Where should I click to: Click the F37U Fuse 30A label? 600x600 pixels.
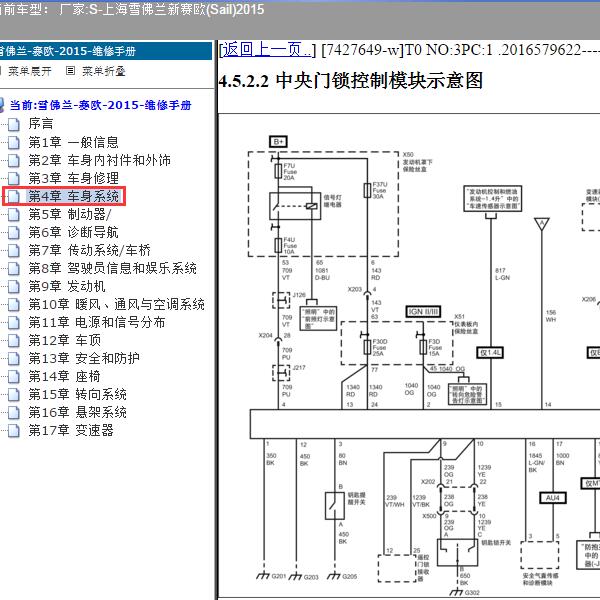pos(380,190)
